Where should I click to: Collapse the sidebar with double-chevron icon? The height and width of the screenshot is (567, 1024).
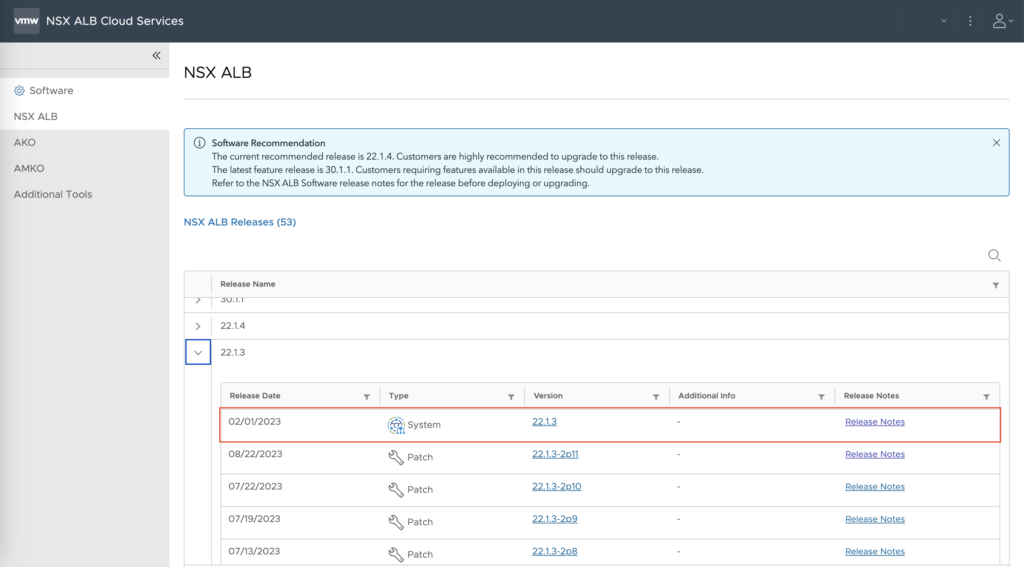[x=156, y=56]
